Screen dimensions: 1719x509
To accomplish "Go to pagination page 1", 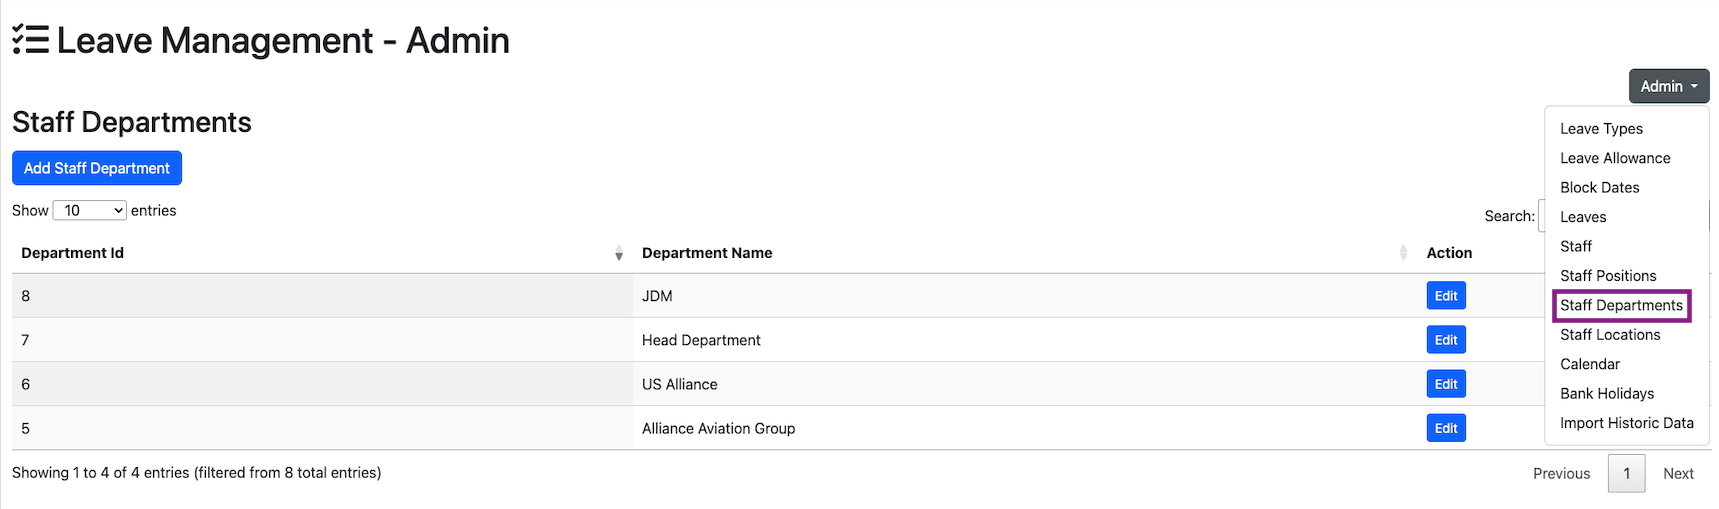I will (x=1626, y=474).
